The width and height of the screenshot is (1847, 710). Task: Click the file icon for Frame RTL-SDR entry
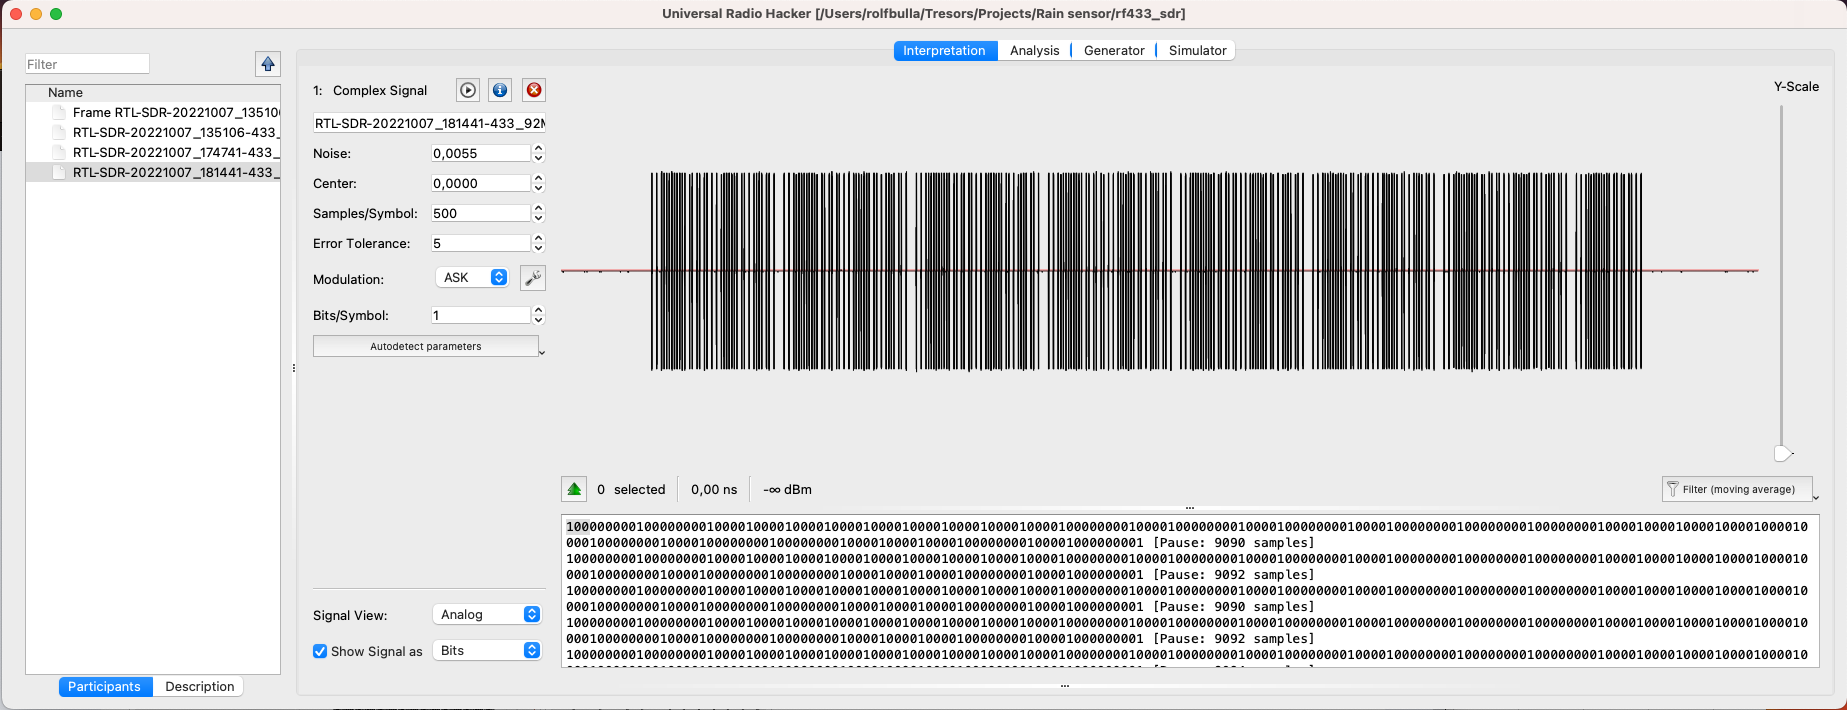[59, 113]
